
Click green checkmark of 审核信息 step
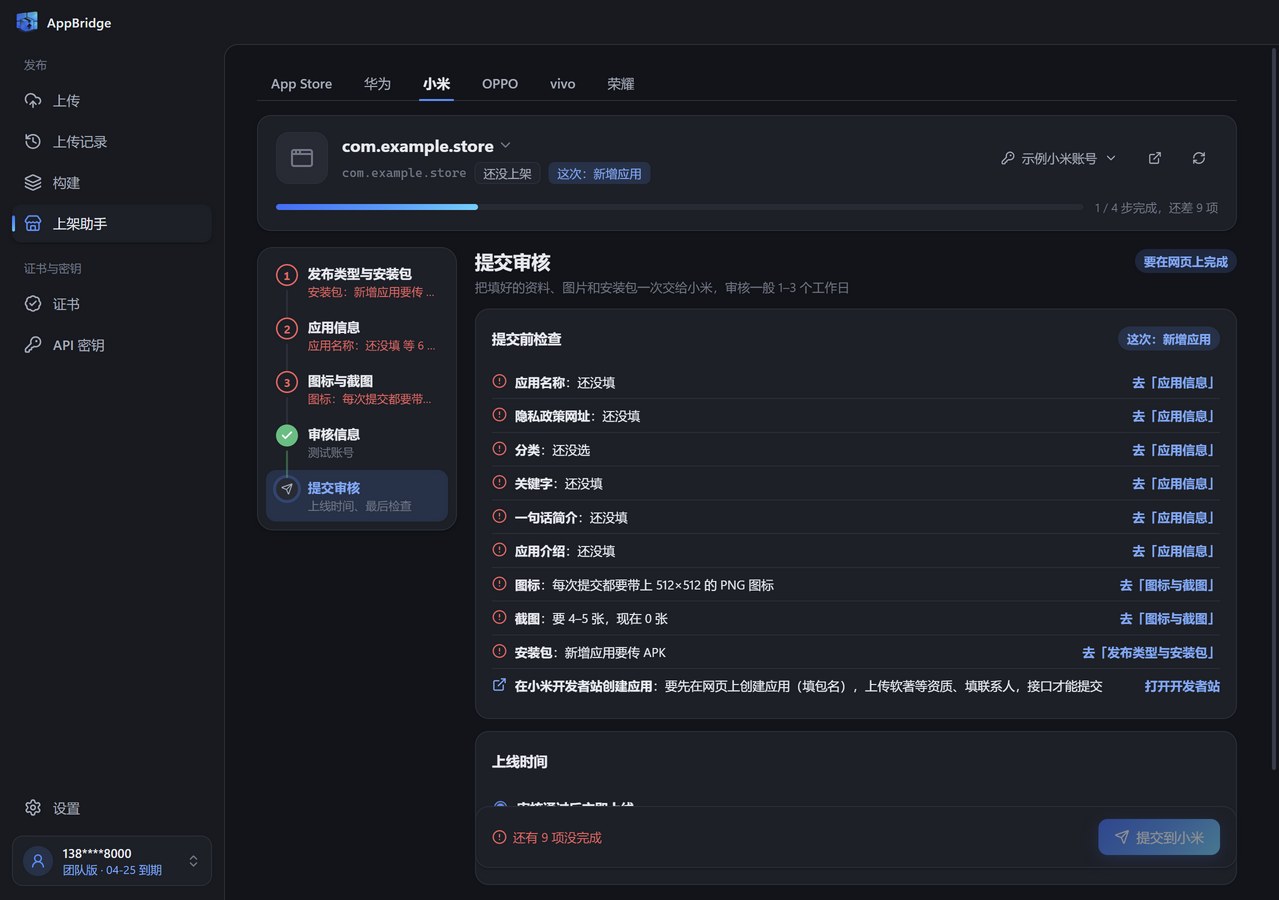[x=287, y=435]
